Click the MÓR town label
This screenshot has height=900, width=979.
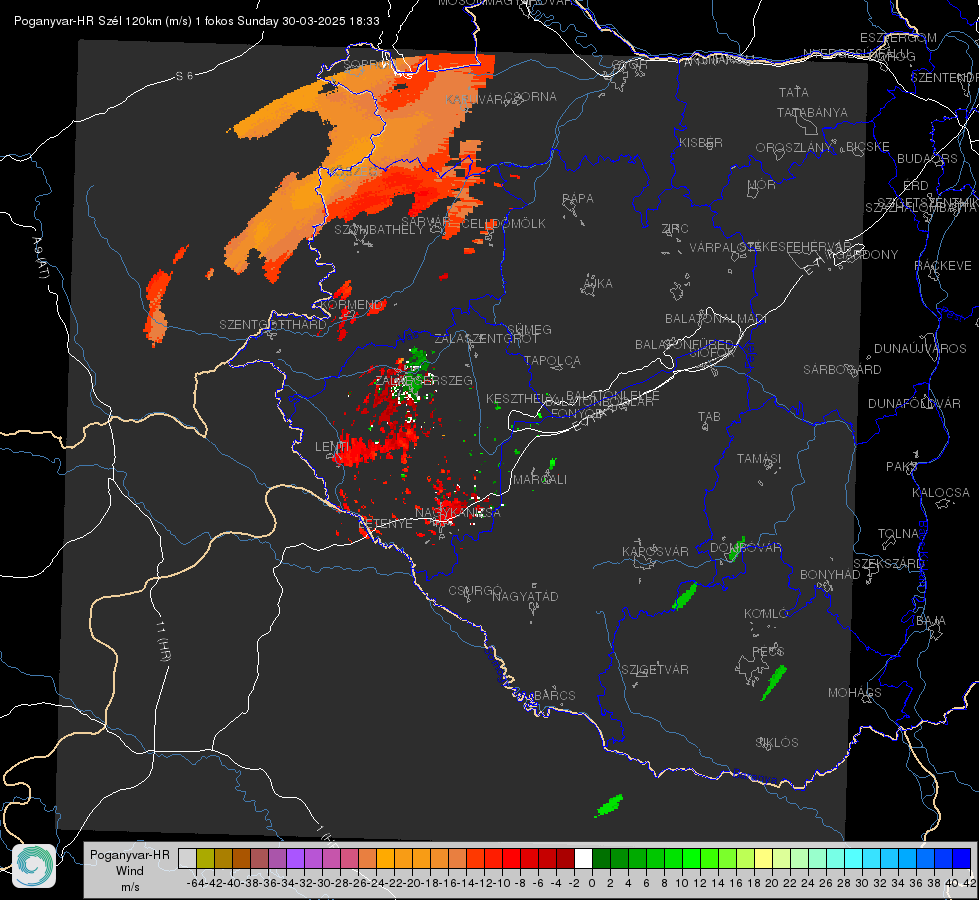[762, 185]
